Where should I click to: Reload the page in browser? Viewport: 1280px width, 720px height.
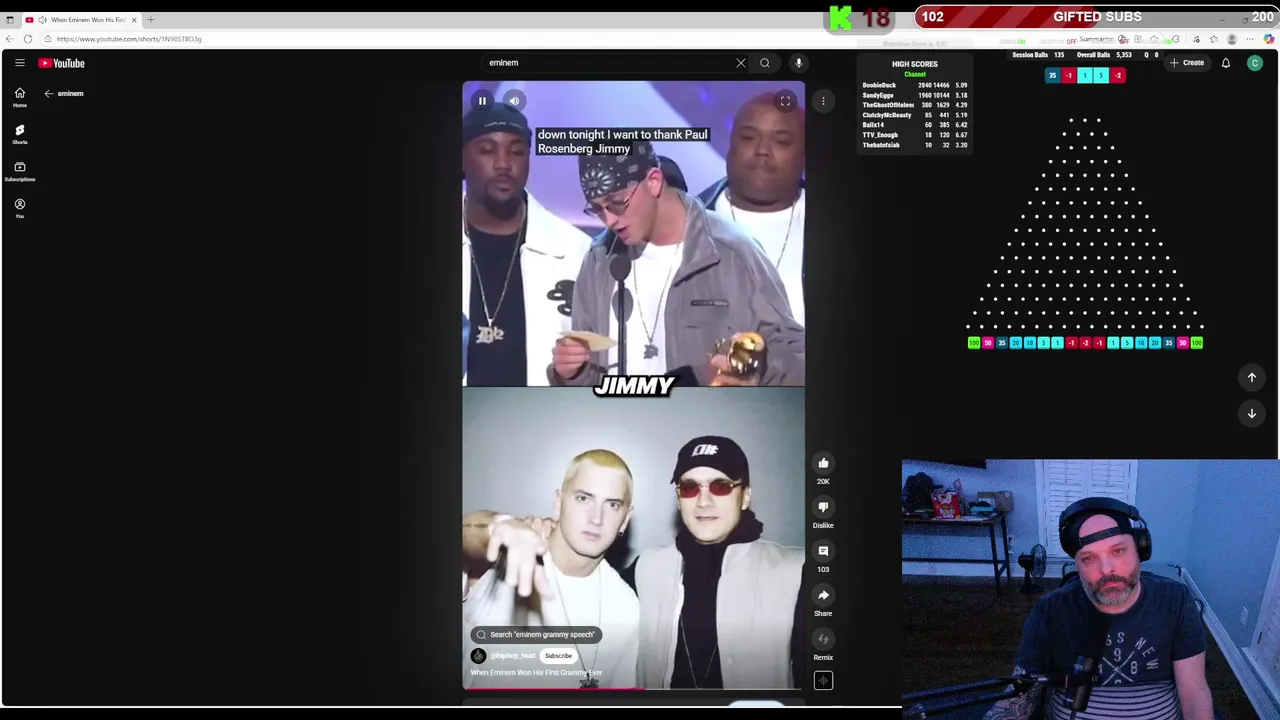coord(28,39)
